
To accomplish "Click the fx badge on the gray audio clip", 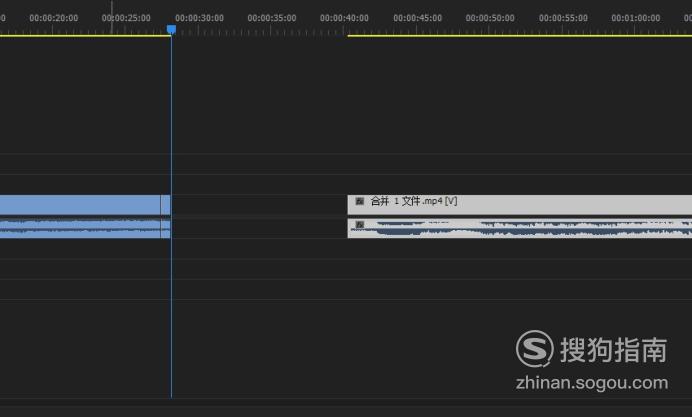I will (360, 225).
